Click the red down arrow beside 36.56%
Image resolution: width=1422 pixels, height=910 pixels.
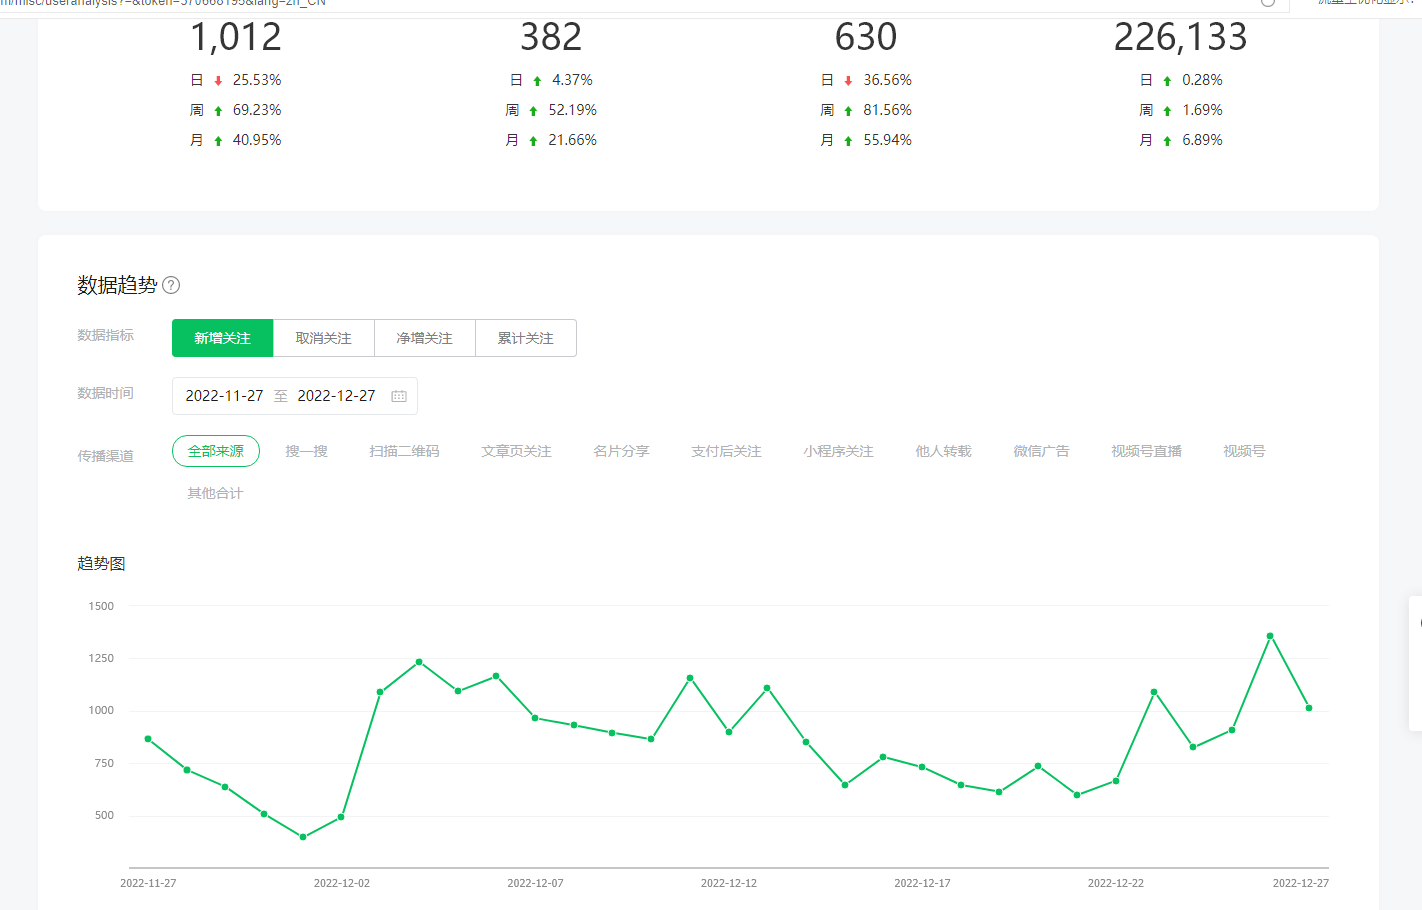848,81
